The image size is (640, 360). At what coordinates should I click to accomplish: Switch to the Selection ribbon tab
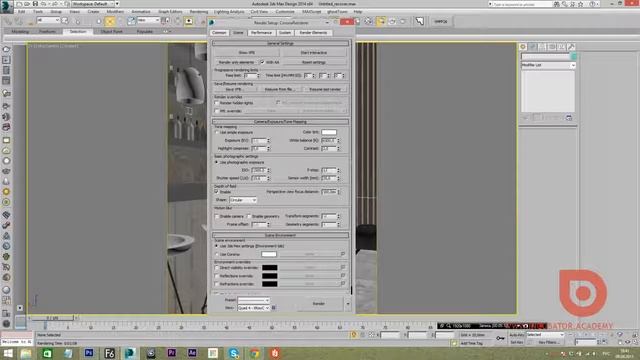78,31
